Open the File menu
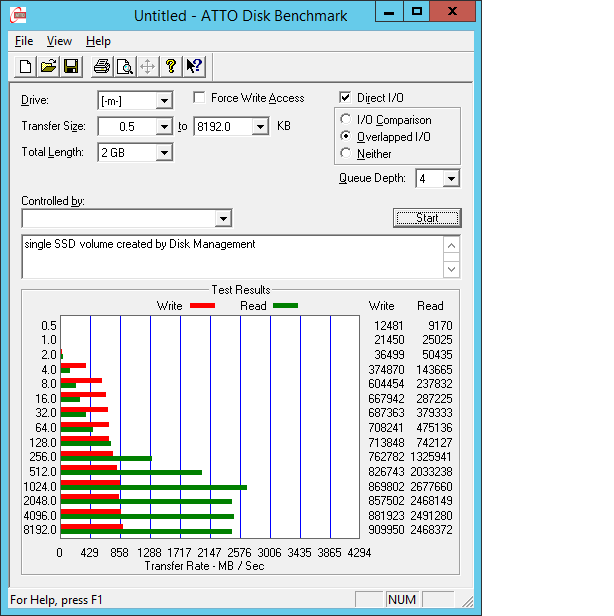The height and width of the screenshot is (616, 614). click(24, 41)
